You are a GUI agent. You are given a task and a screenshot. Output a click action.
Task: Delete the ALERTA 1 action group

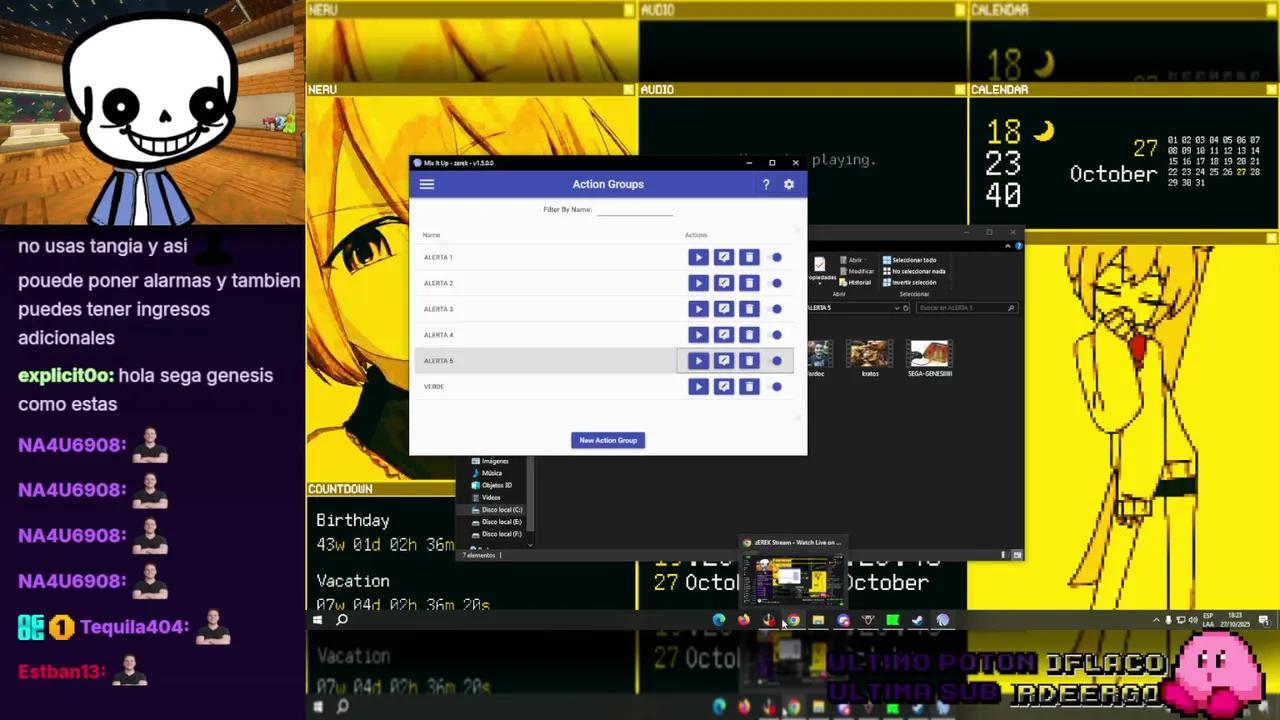pyautogui.click(x=749, y=257)
